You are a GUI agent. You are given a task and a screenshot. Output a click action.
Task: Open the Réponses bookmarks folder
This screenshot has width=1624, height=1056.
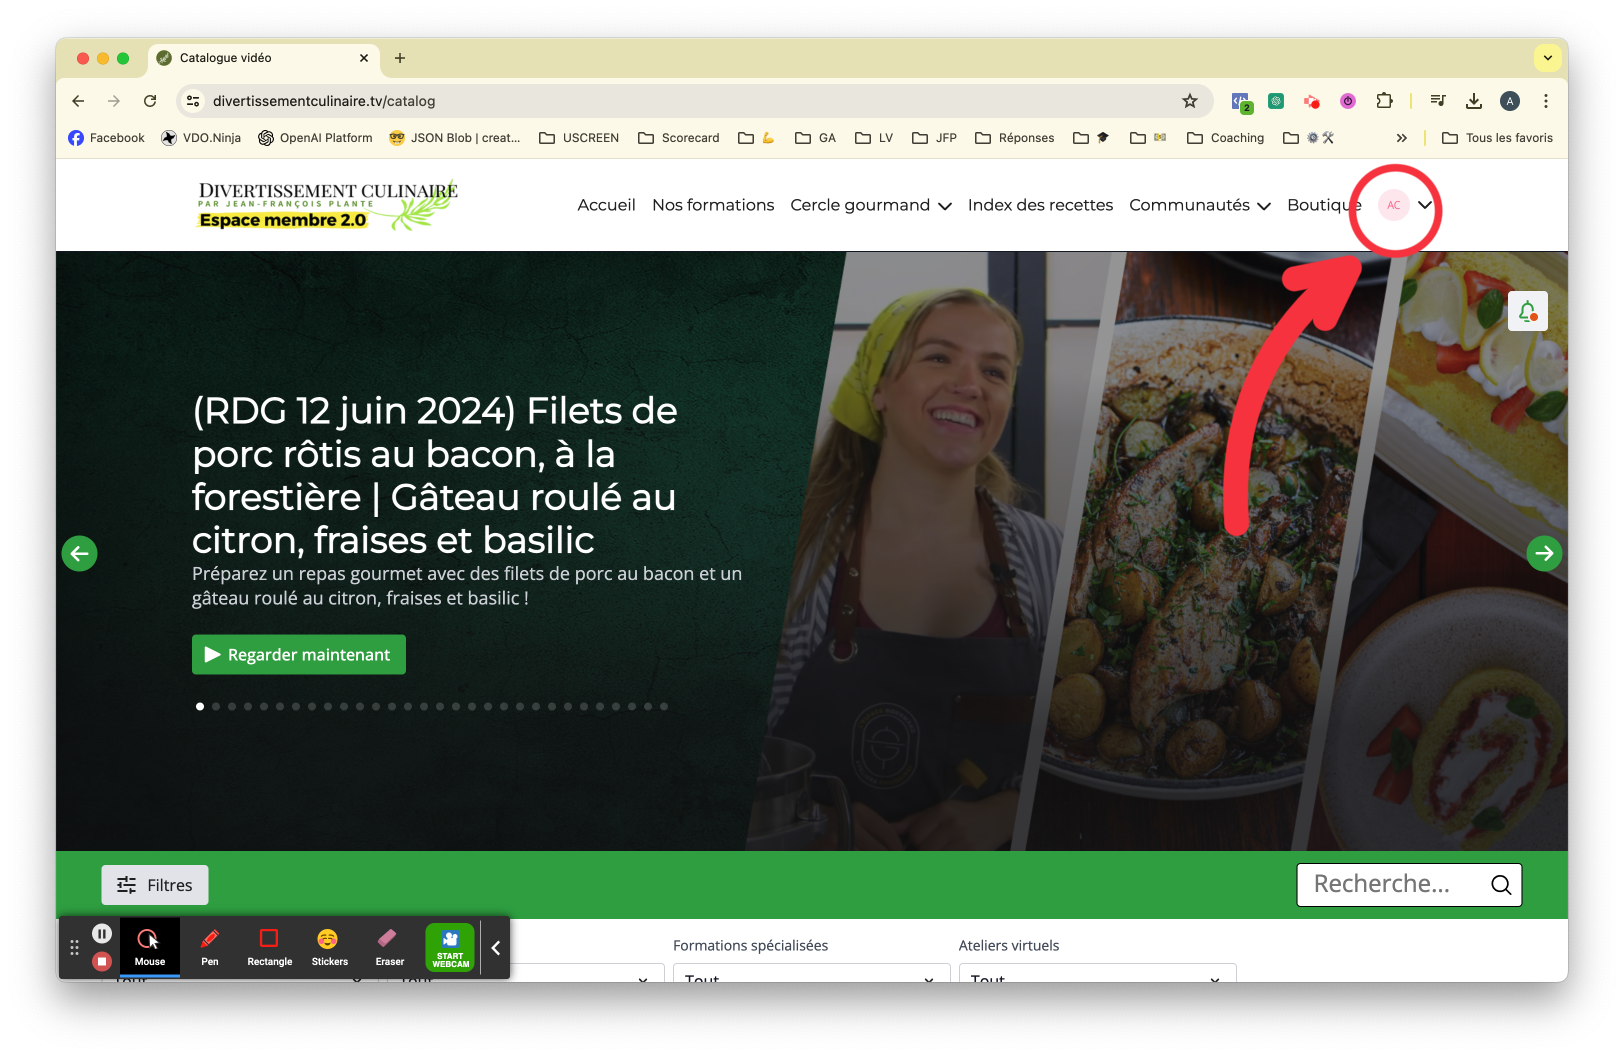[x=1015, y=138]
